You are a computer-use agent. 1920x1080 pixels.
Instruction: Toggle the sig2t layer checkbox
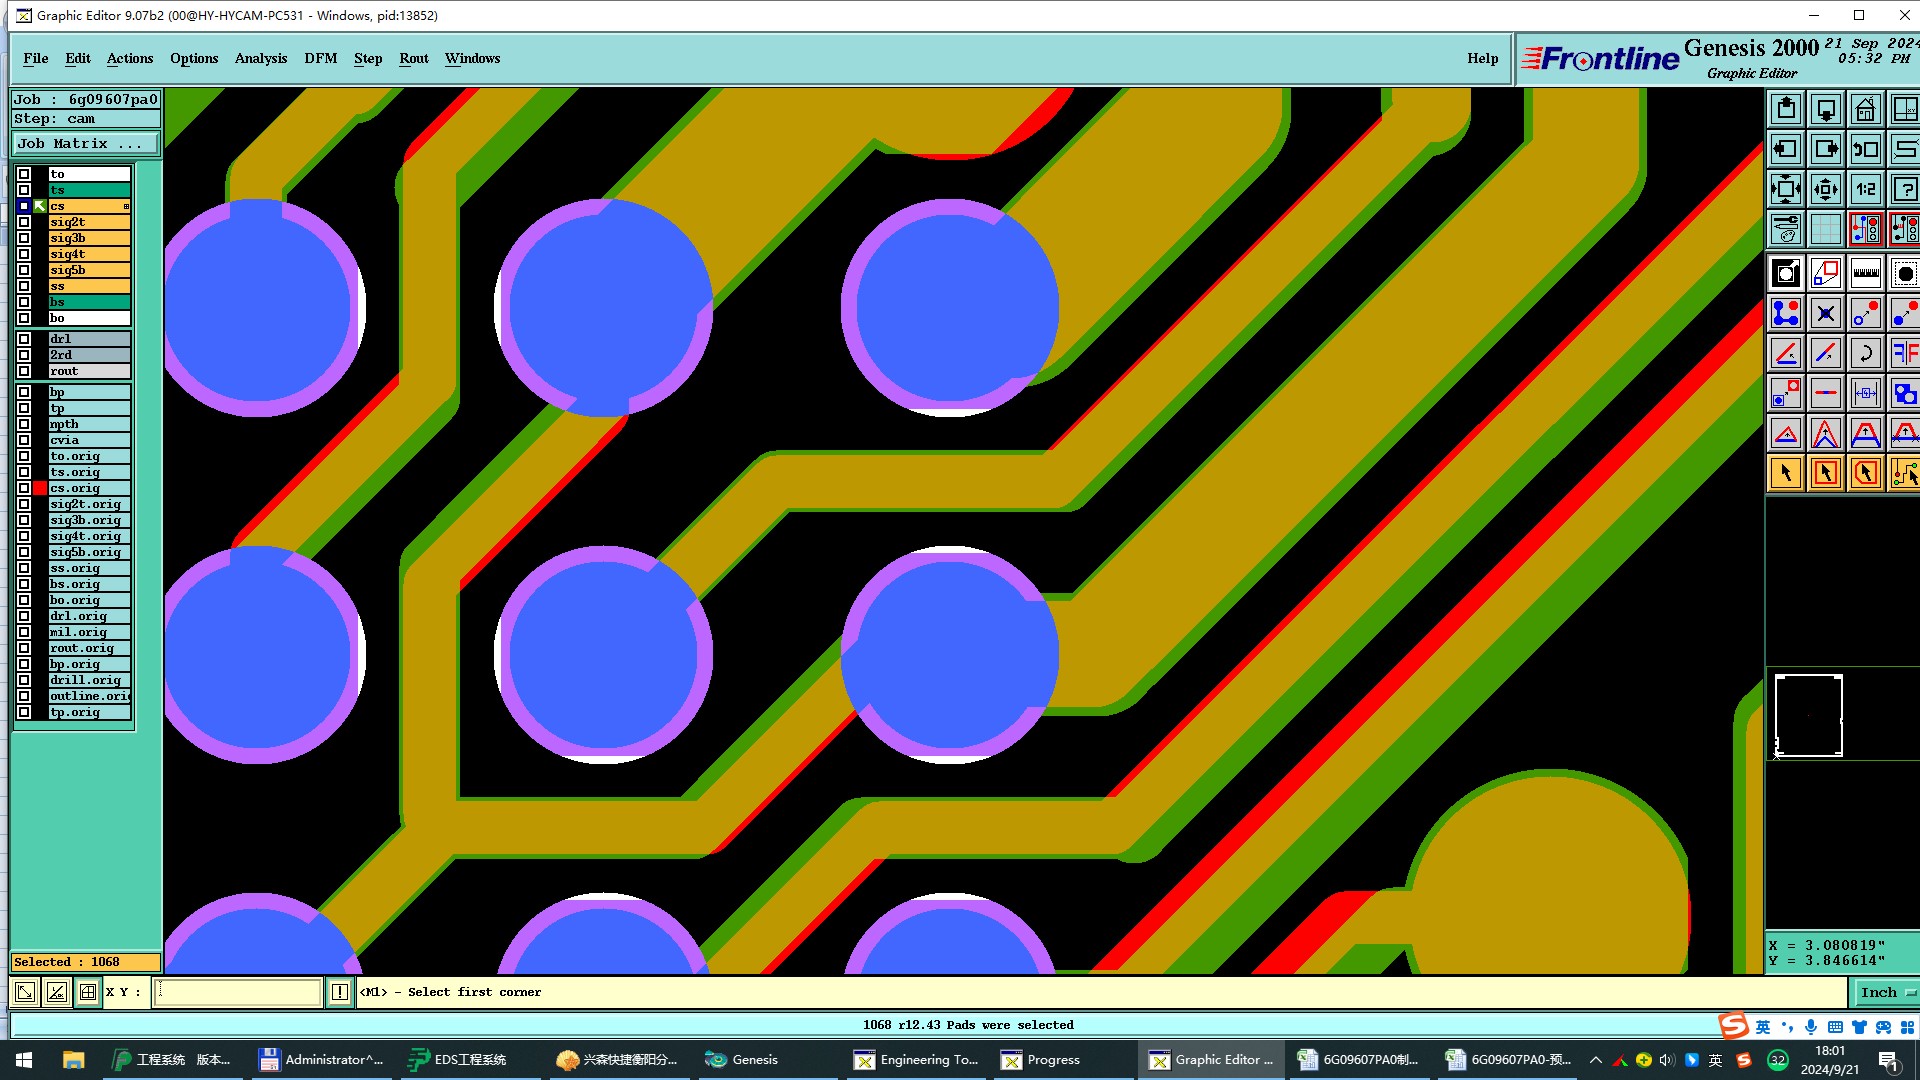click(x=24, y=222)
